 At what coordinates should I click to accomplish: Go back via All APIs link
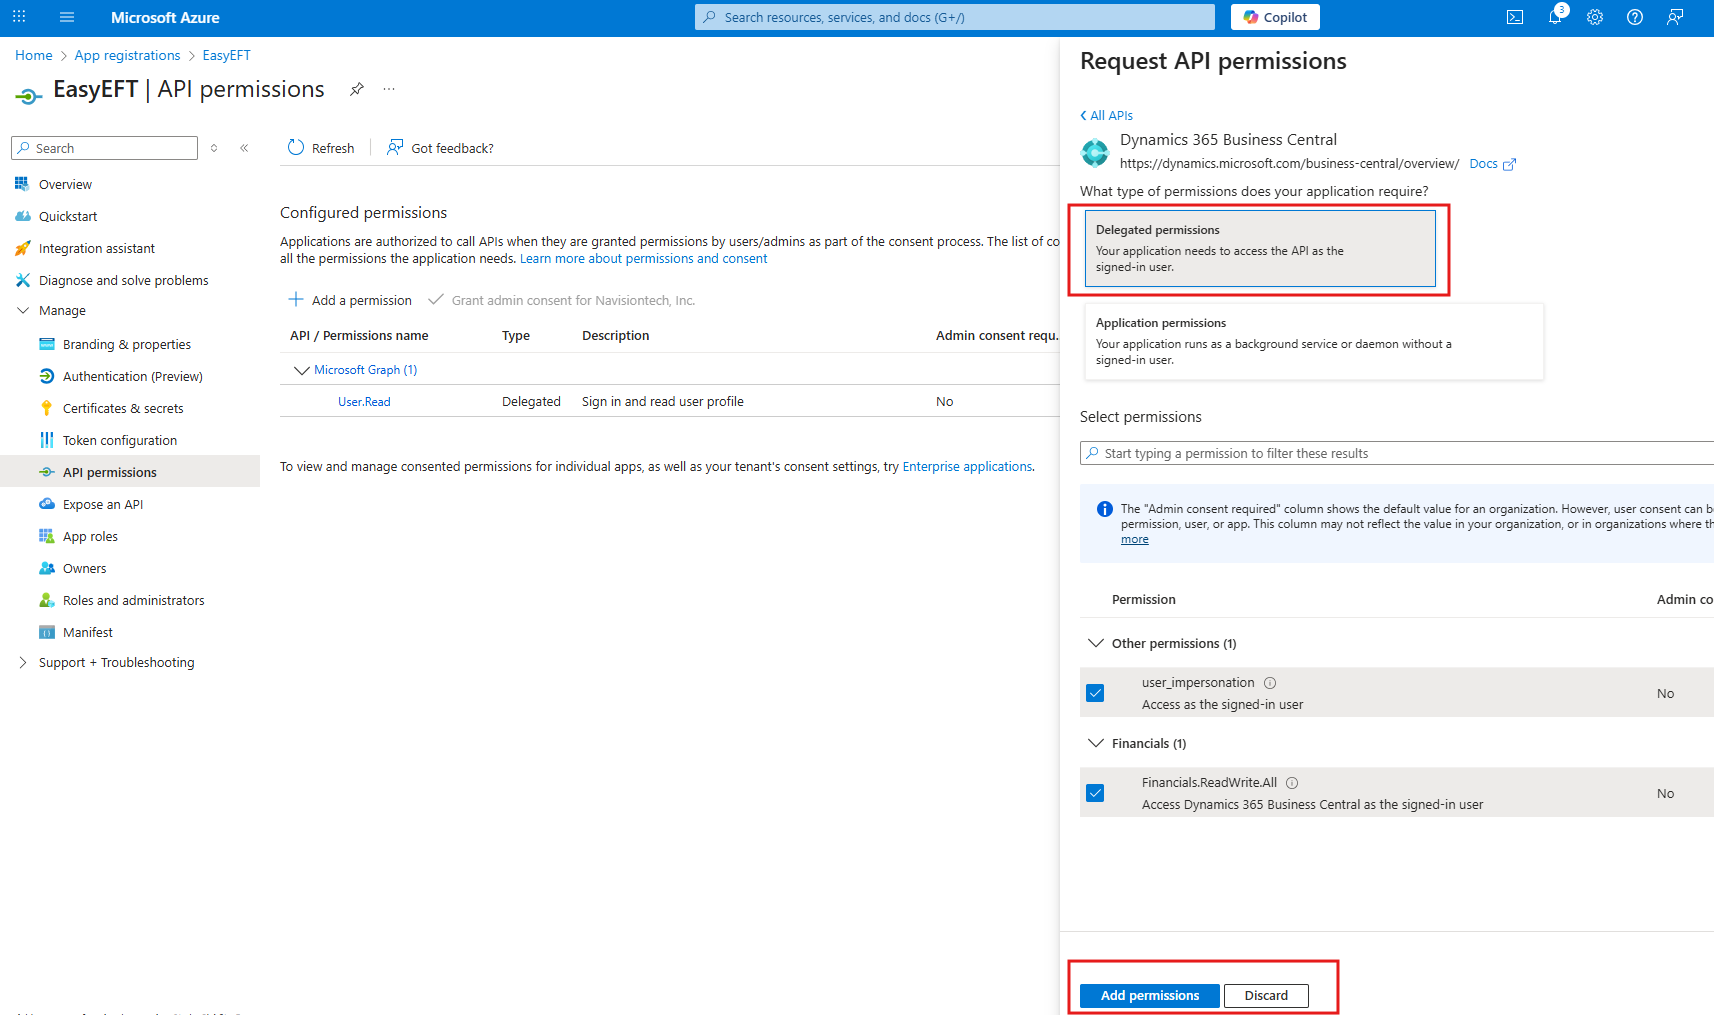tap(1110, 115)
